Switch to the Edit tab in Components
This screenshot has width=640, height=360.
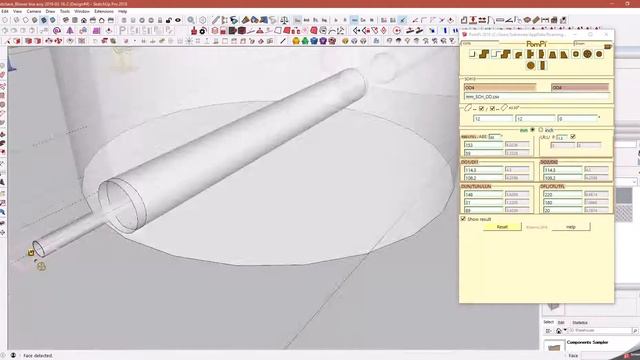561,322
